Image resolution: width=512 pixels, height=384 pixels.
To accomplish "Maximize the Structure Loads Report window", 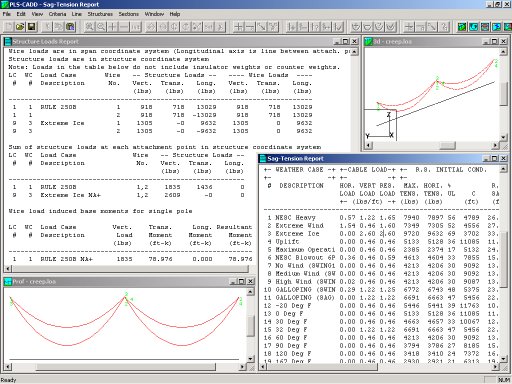I will click(x=346, y=42).
